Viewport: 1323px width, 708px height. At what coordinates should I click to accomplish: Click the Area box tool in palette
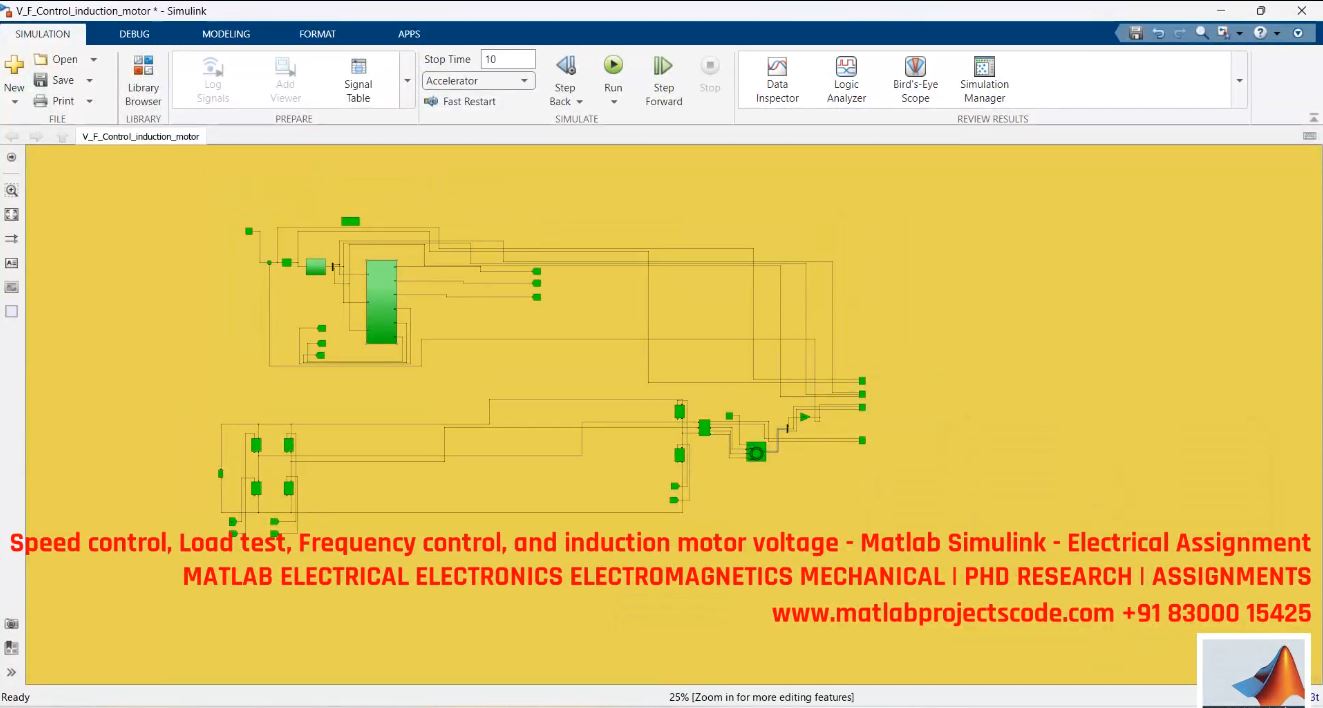[12, 311]
